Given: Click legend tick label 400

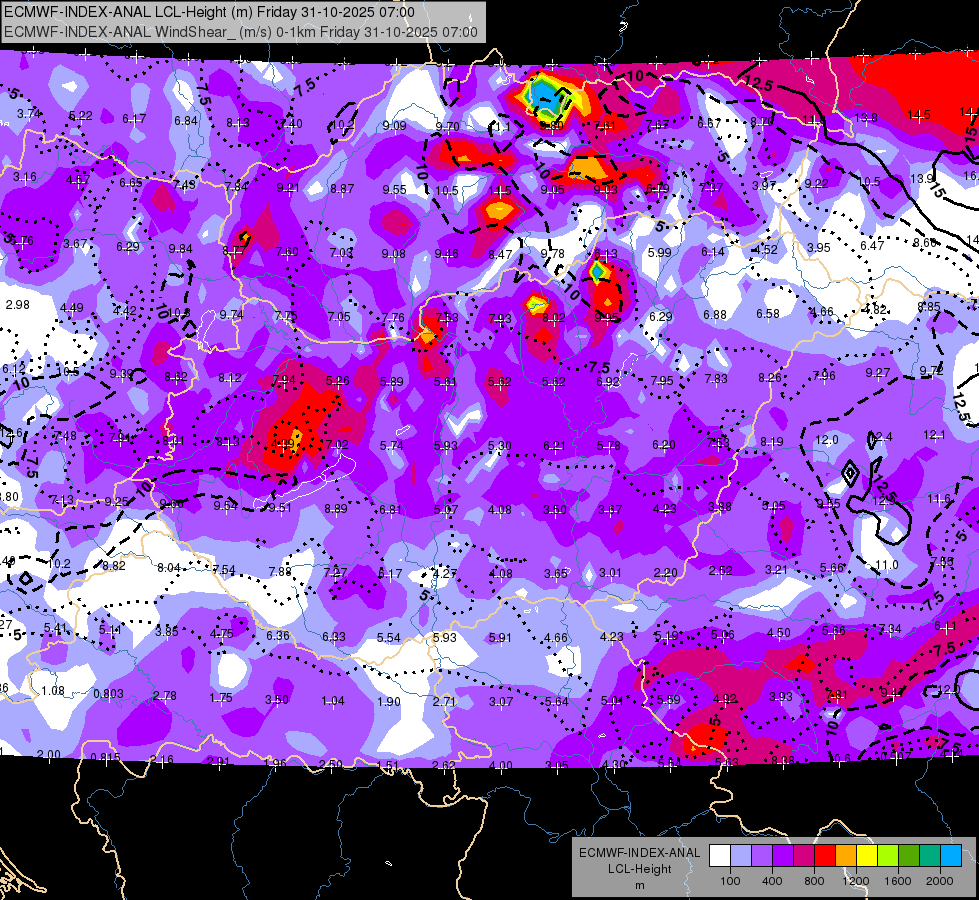Looking at the screenshot, I should (x=772, y=881).
